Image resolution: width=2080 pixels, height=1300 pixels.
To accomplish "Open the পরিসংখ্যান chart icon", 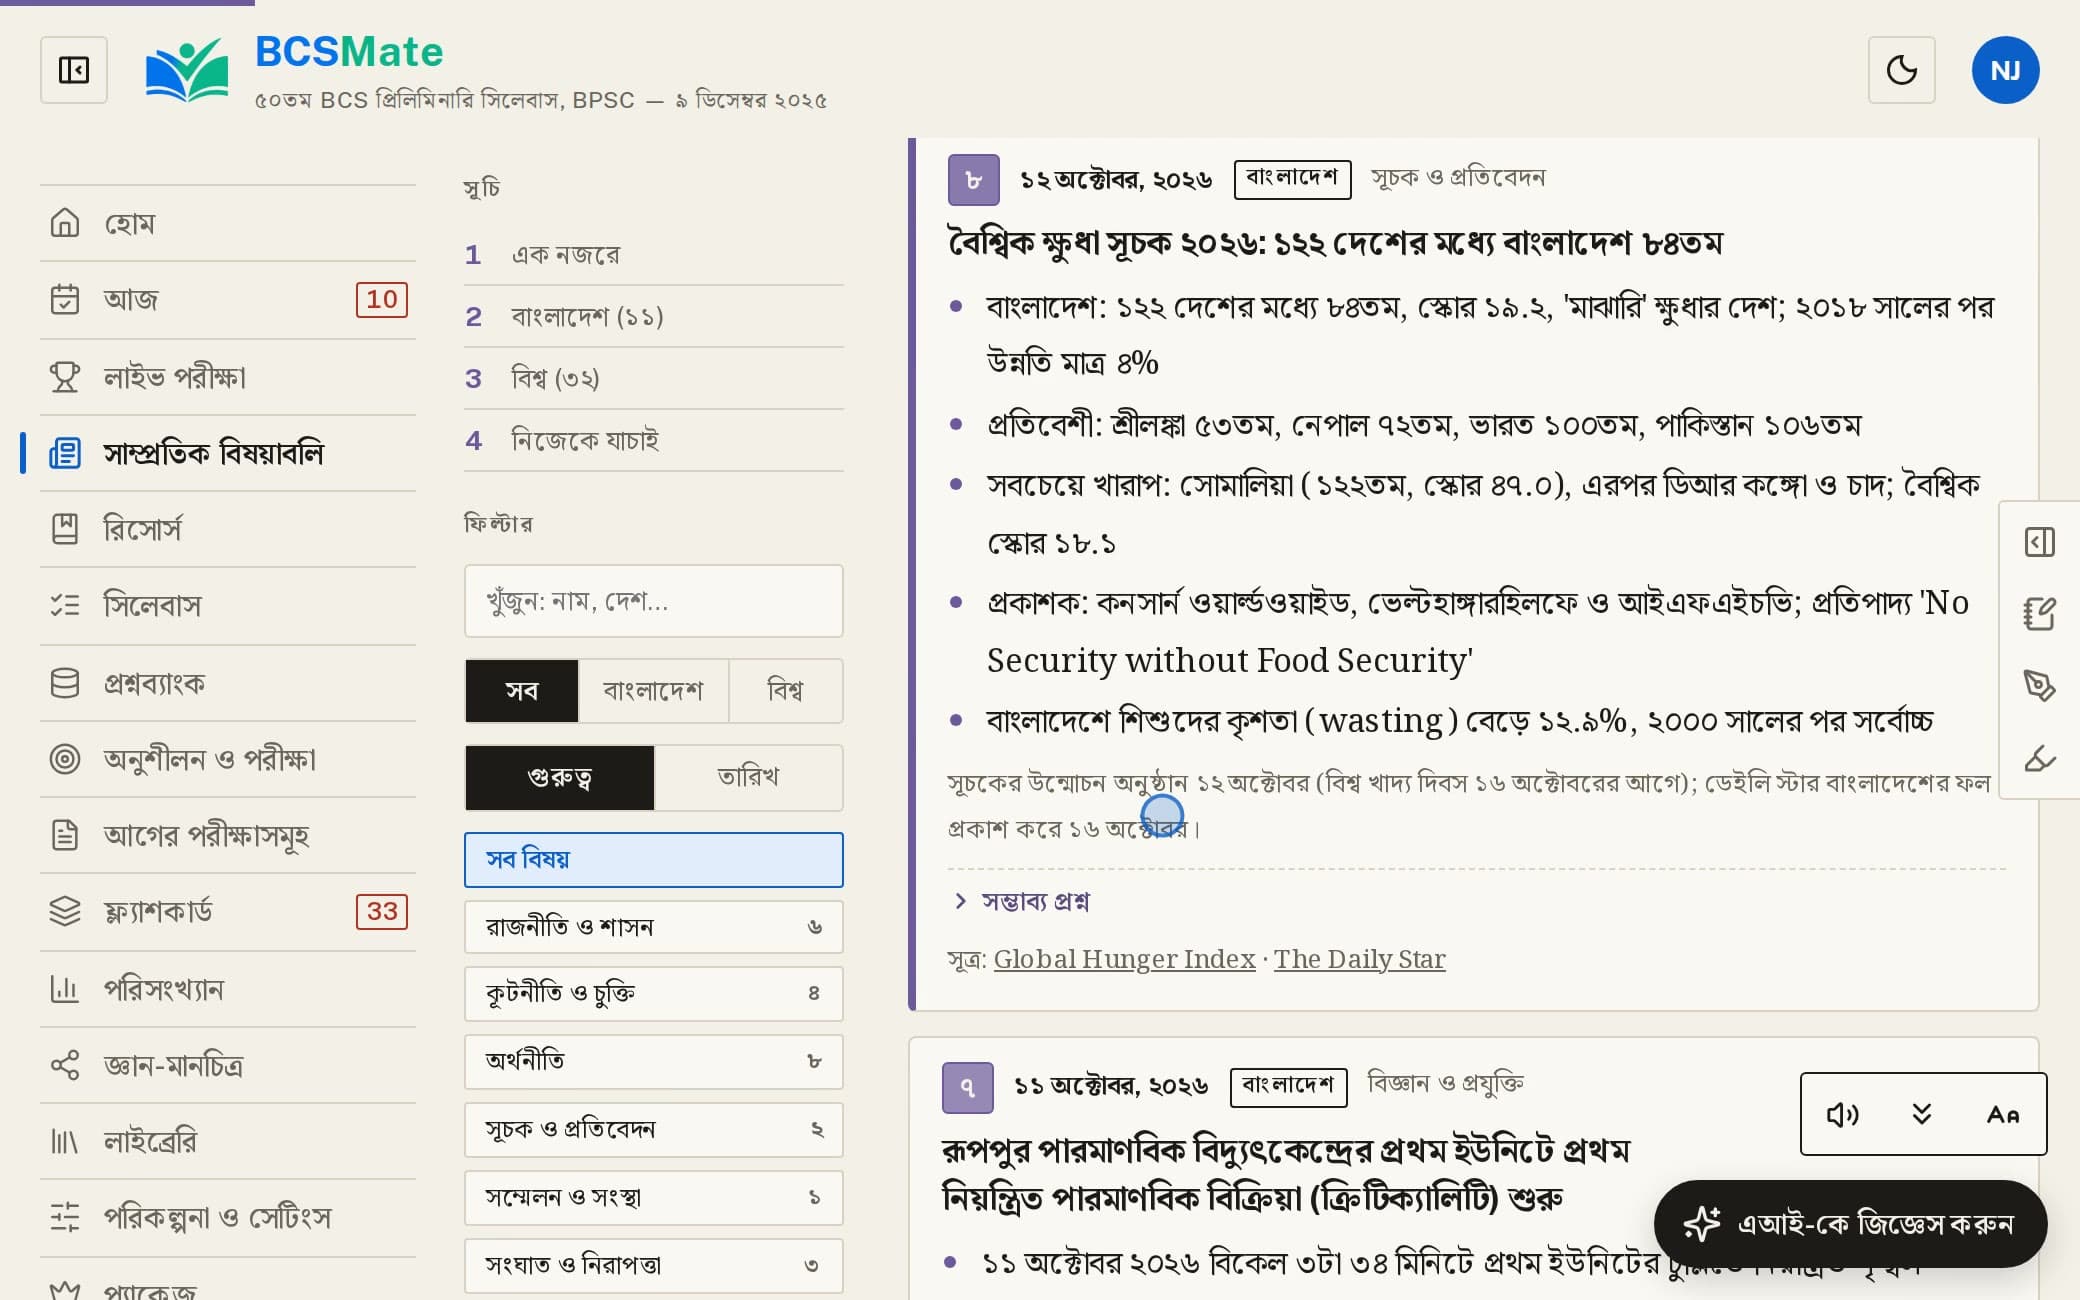I will point(65,988).
